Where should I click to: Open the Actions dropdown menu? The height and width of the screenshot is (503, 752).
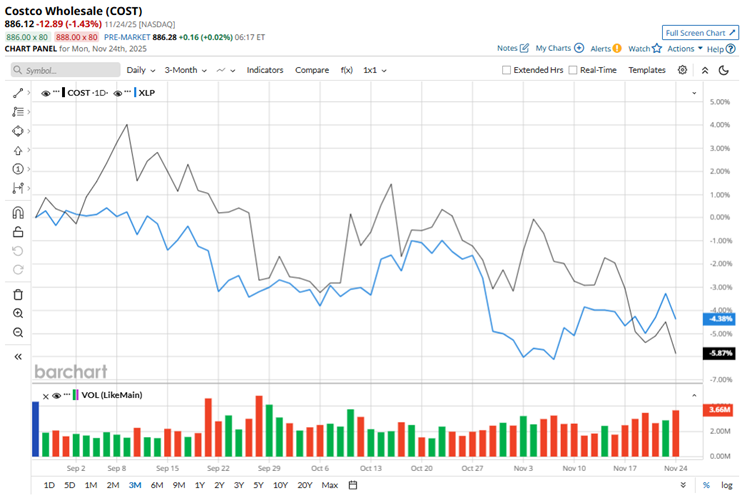pyautogui.click(x=684, y=48)
